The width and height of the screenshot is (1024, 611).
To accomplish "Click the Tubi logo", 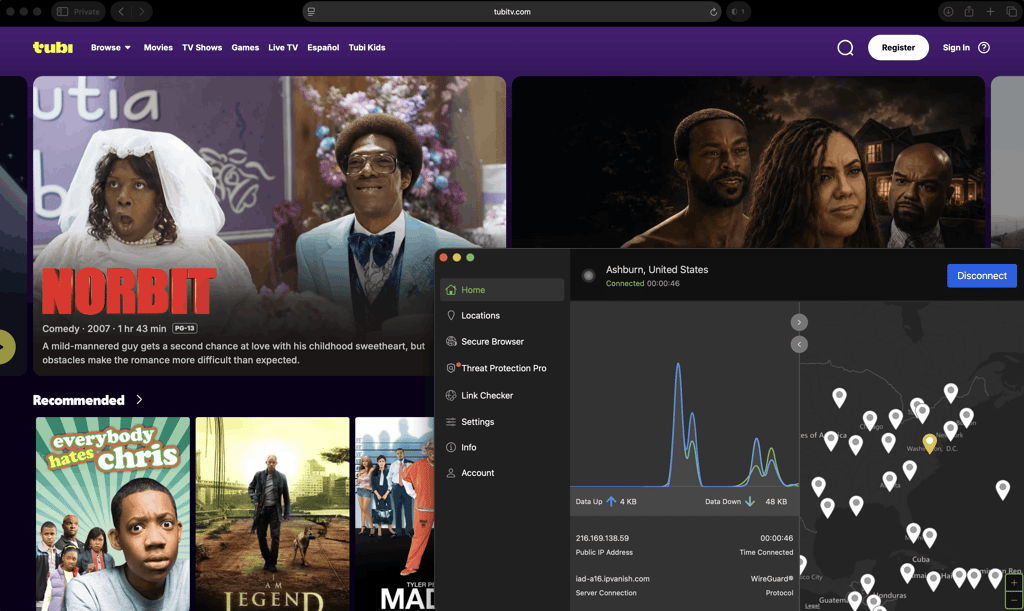I will click(x=53, y=47).
